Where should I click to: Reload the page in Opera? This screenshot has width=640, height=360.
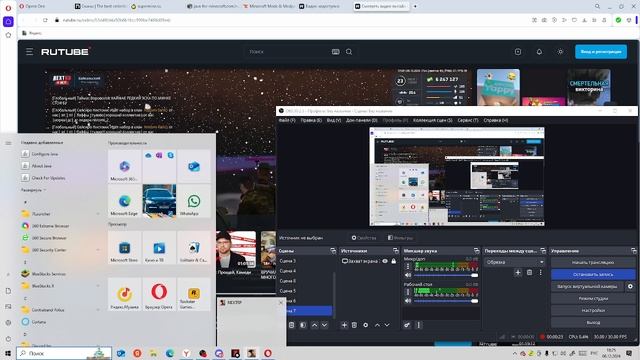(45, 20)
